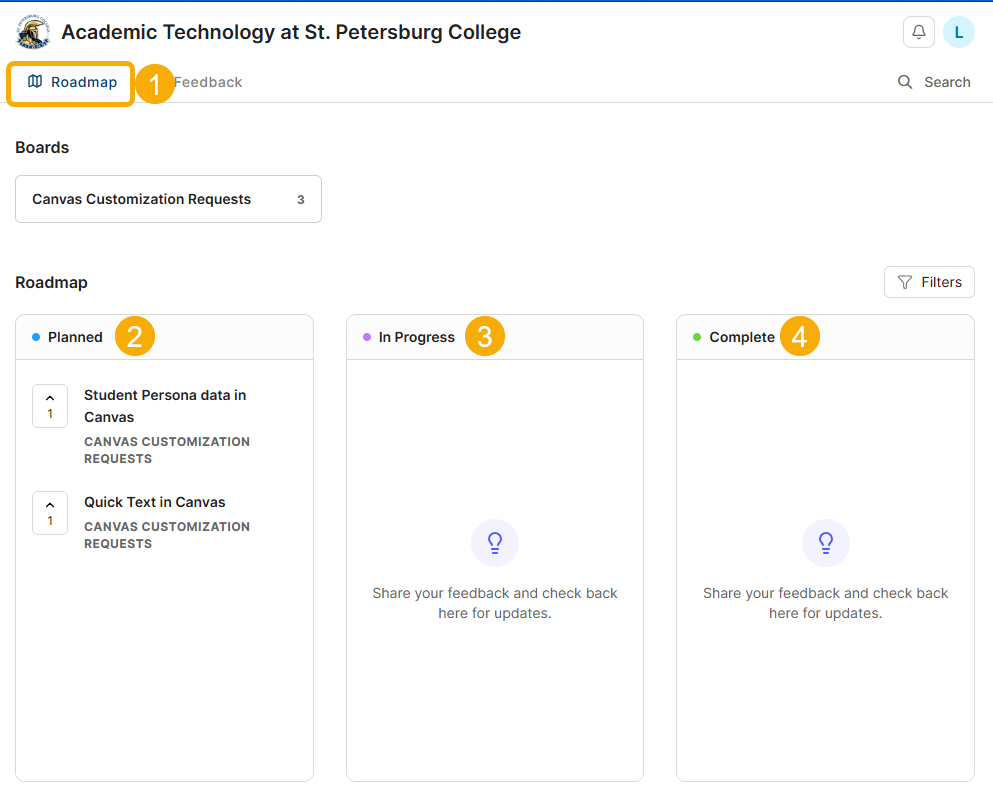Switch to the Feedback tab
Image resolution: width=993 pixels, height=800 pixels.
(208, 82)
